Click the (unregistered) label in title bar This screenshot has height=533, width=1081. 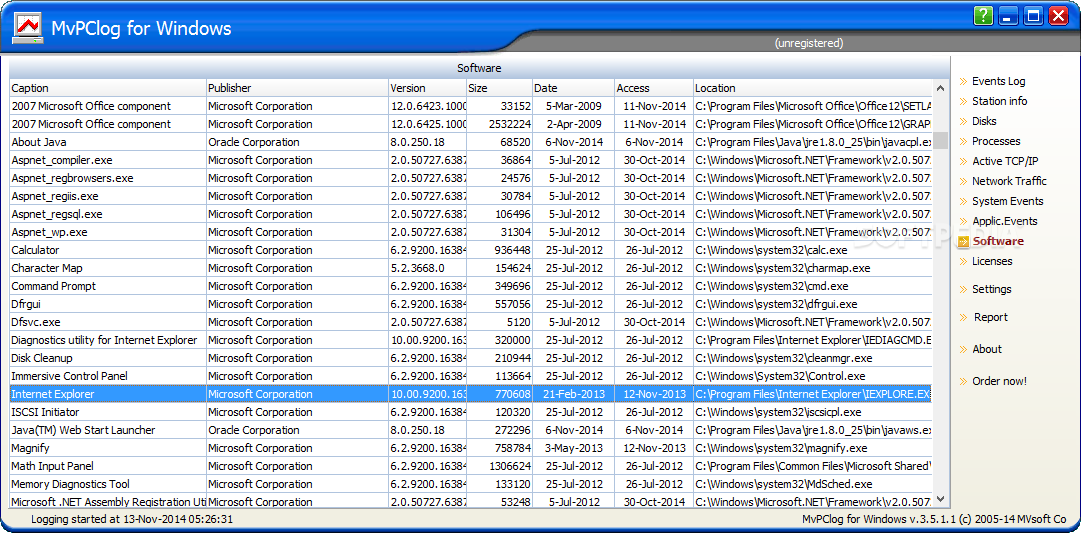(809, 43)
